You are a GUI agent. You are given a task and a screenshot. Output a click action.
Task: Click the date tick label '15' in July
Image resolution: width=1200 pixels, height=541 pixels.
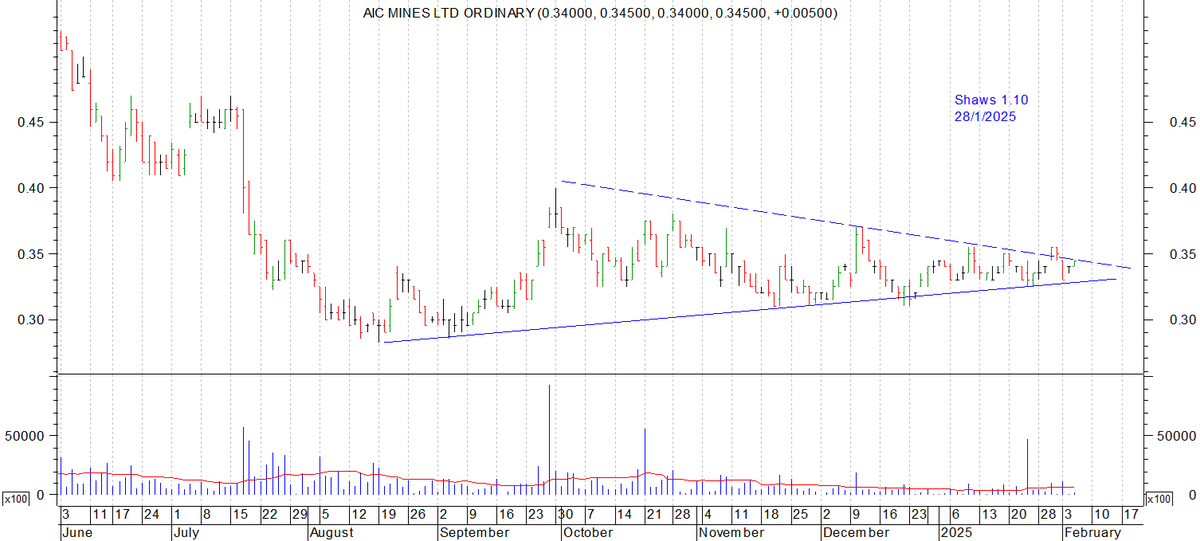[240, 515]
